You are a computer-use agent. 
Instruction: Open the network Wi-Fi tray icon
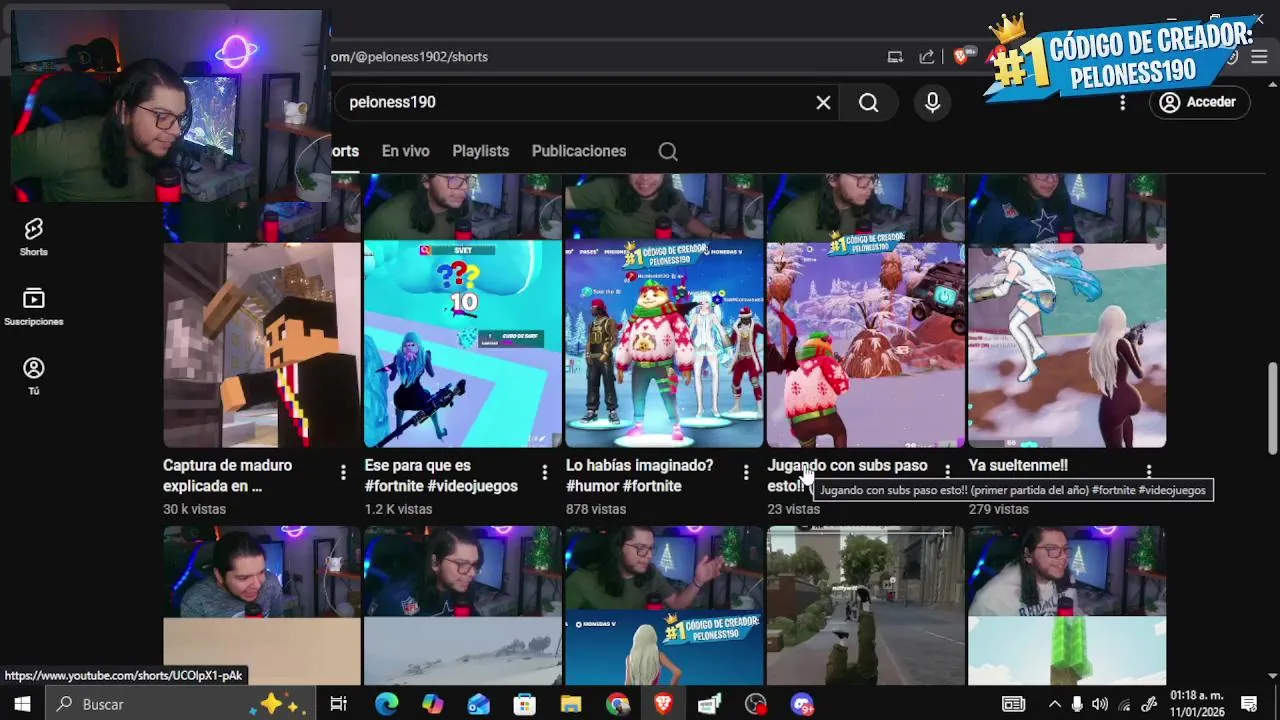1124,704
